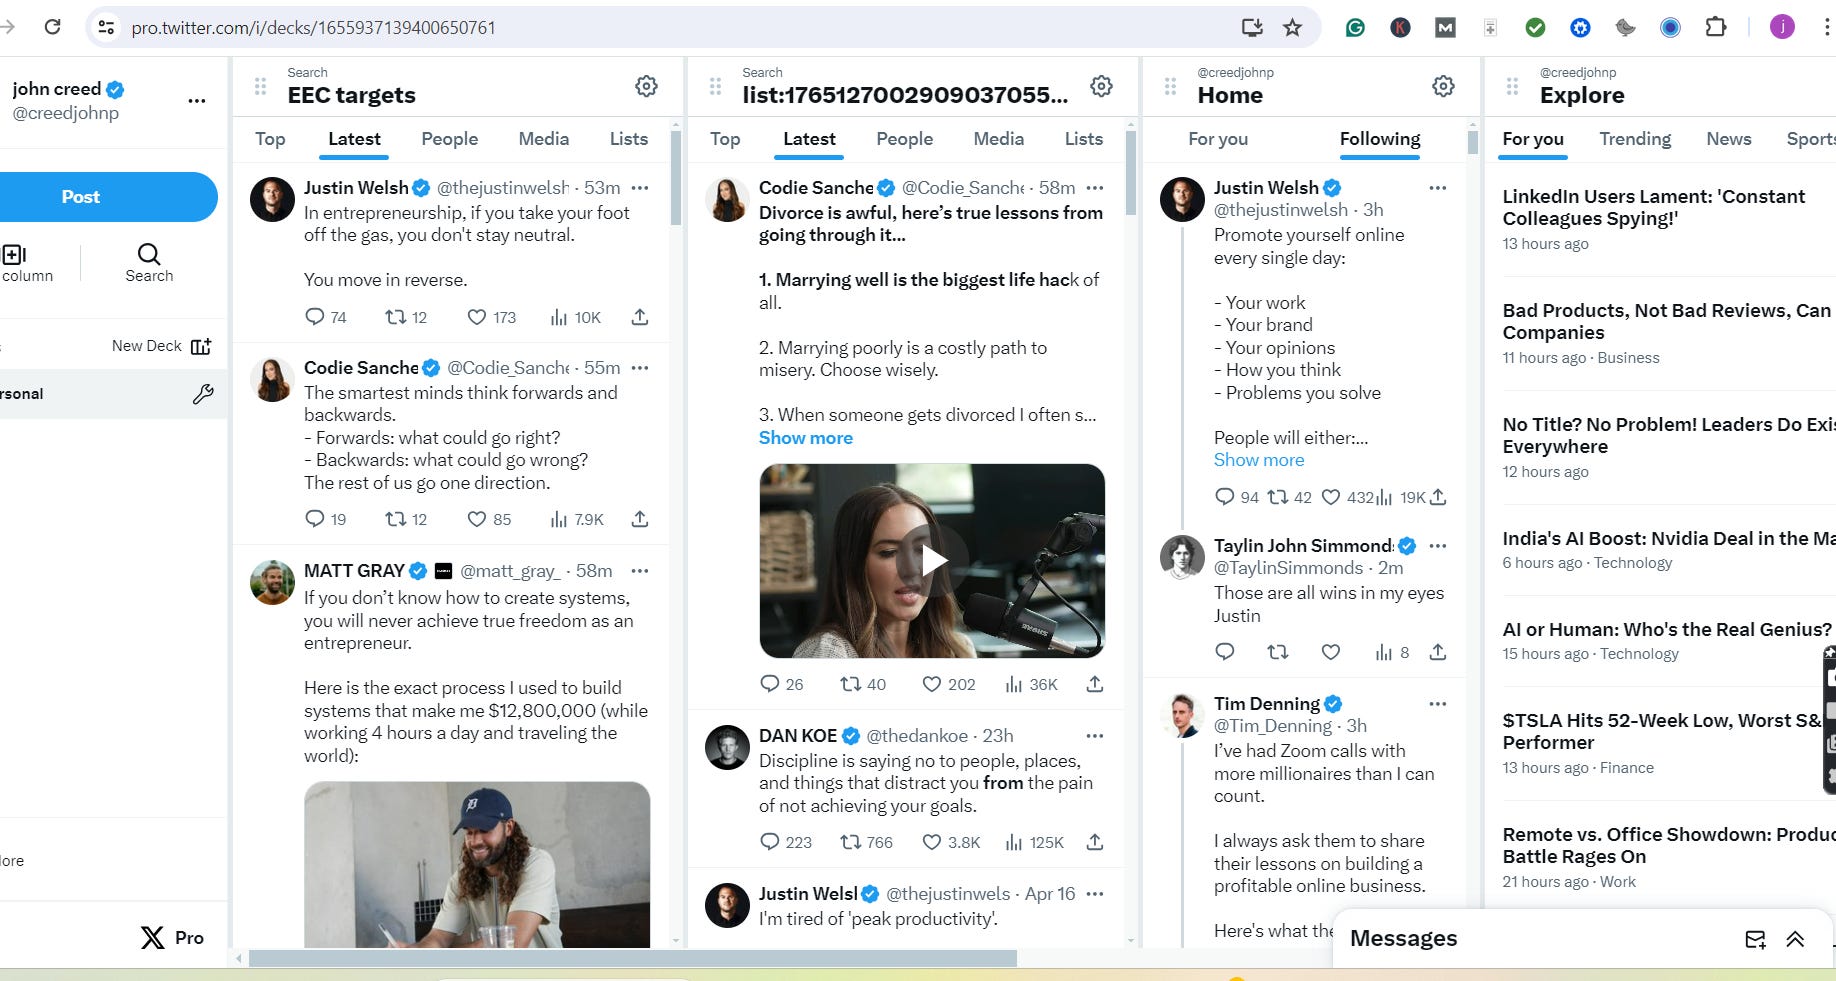The image size is (1836, 981).
Task: Compose a new message in the Messages panel
Action: (1755, 939)
